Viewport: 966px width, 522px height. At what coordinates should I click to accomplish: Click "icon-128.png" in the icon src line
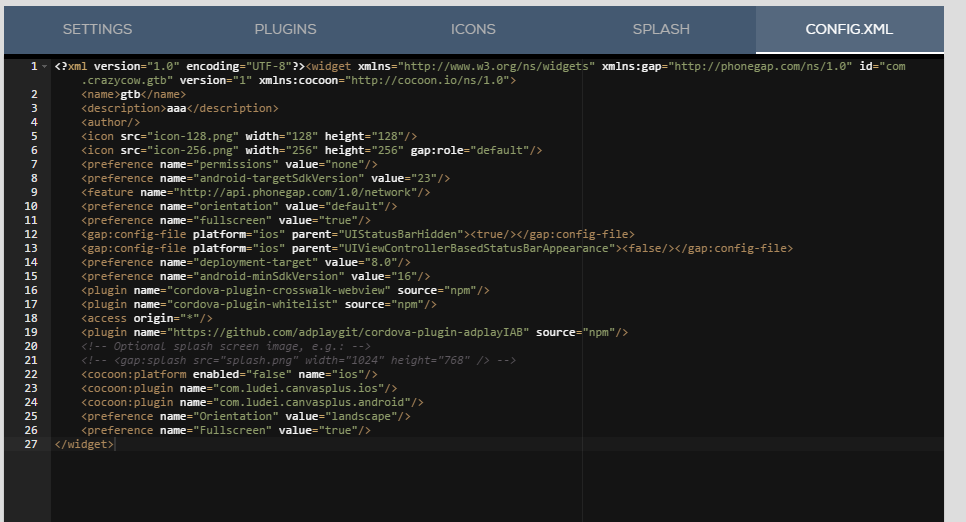point(193,136)
